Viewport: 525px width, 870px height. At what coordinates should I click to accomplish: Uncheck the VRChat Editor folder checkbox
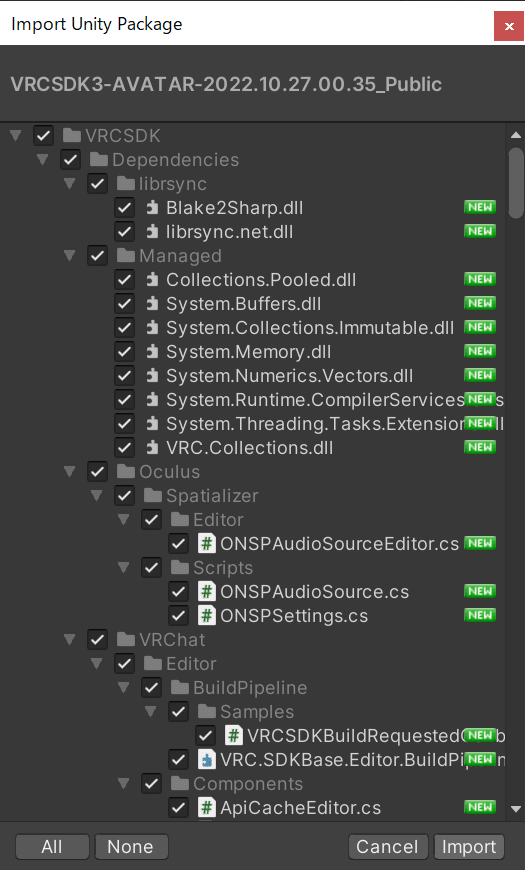pos(124,664)
